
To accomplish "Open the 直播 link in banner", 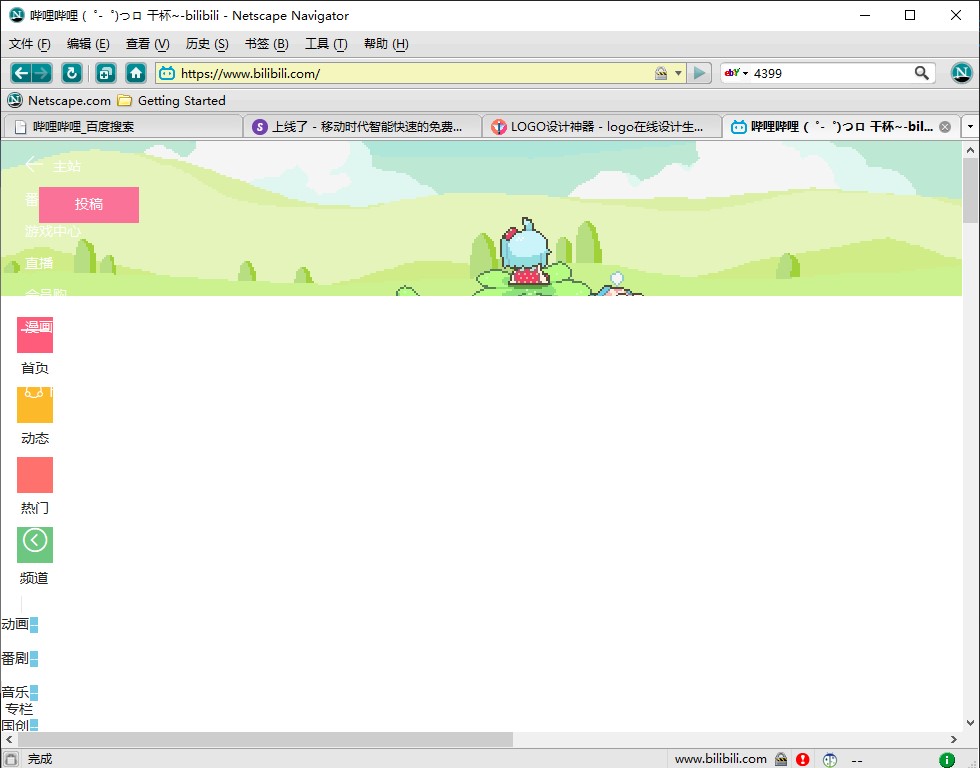I will click(39, 263).
